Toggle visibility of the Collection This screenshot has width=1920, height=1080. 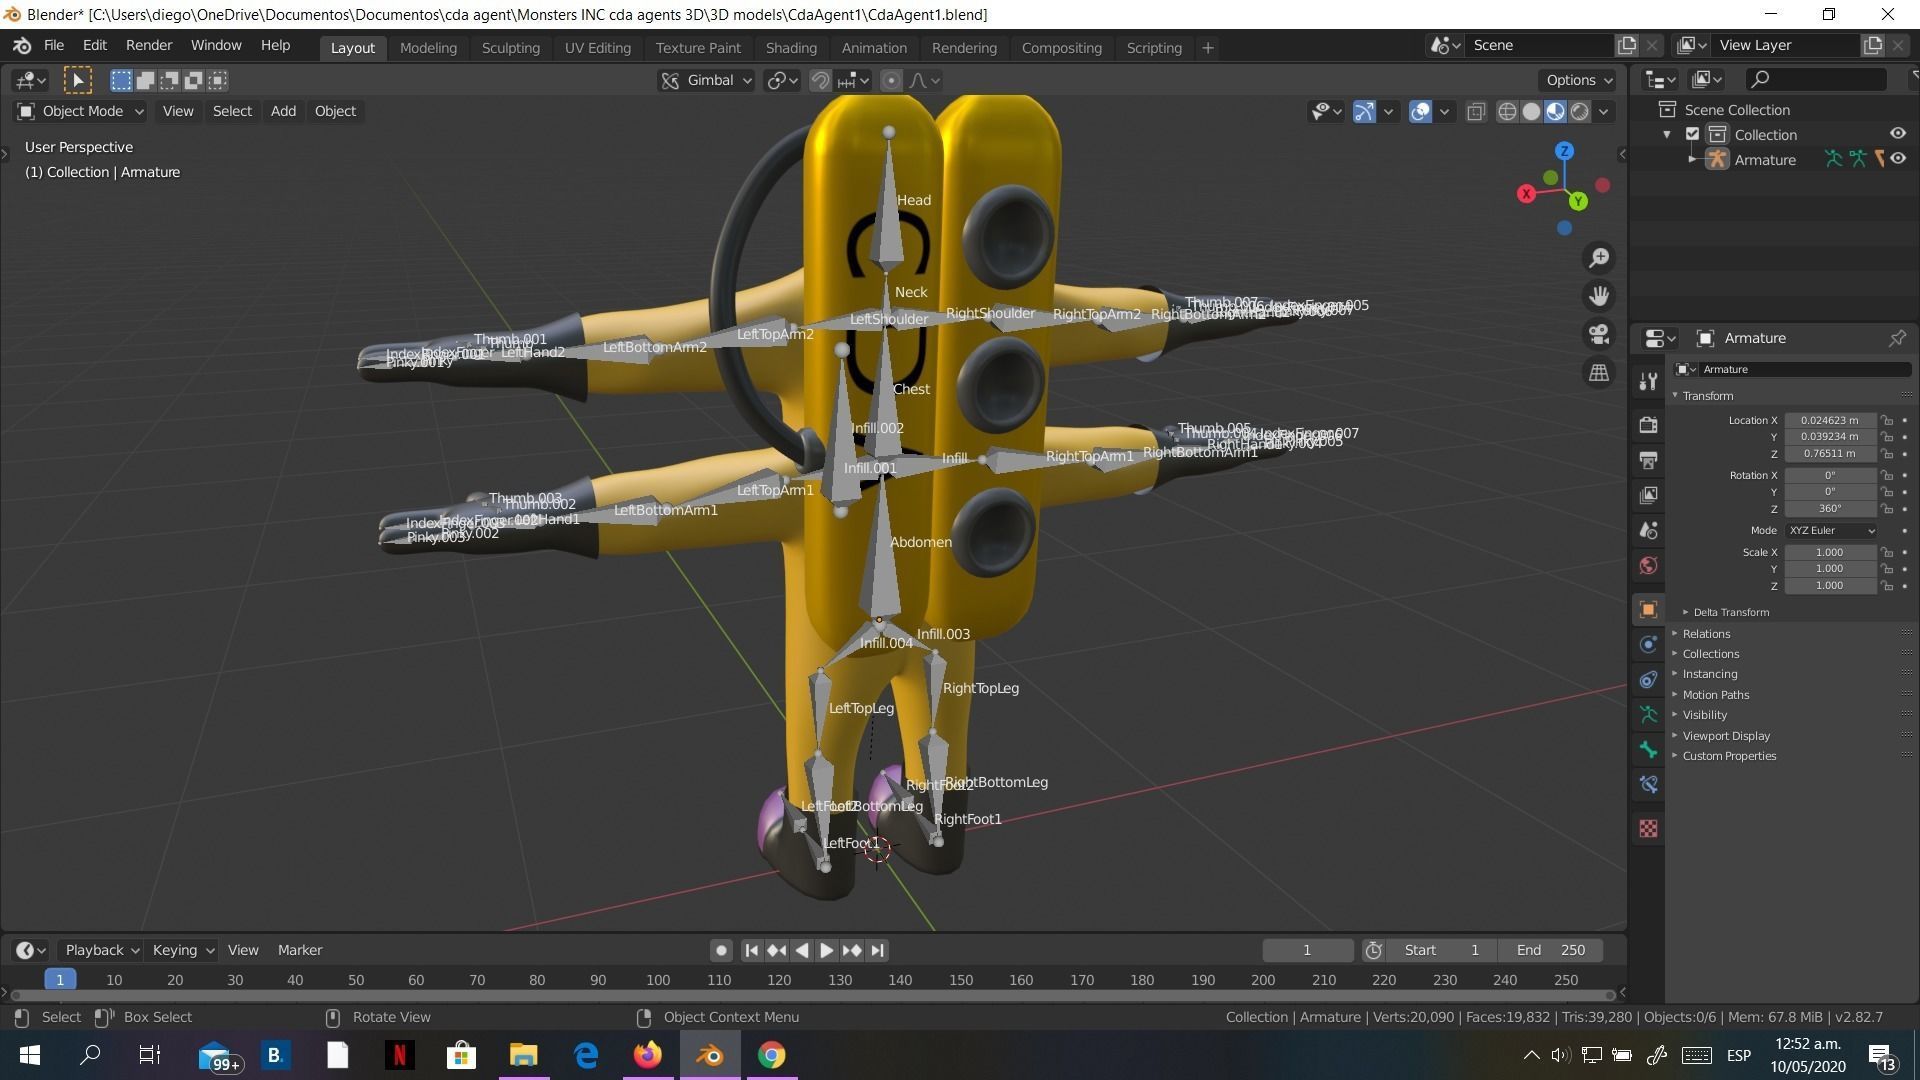[1898, 134]
